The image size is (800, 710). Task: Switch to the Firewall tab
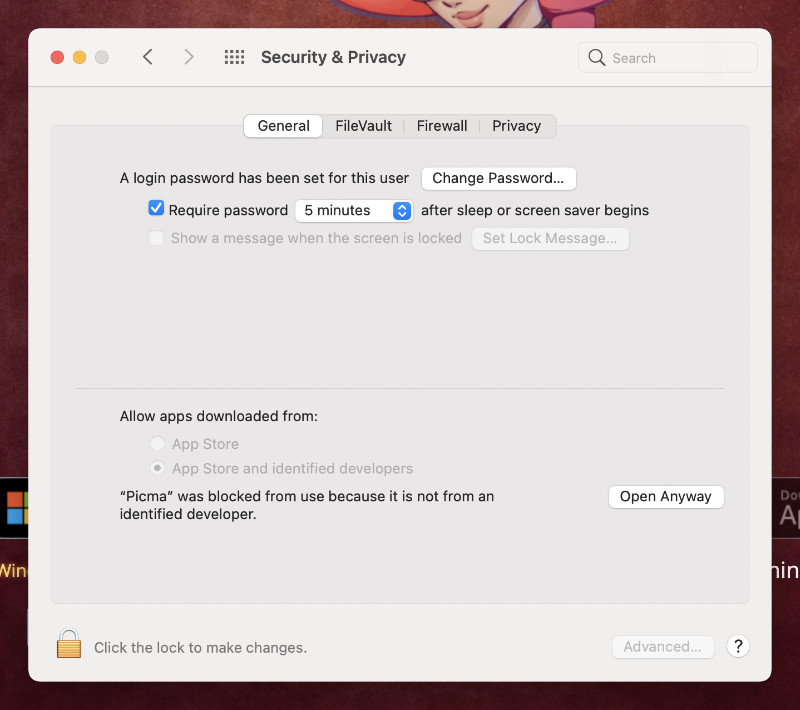click(442, 126)
